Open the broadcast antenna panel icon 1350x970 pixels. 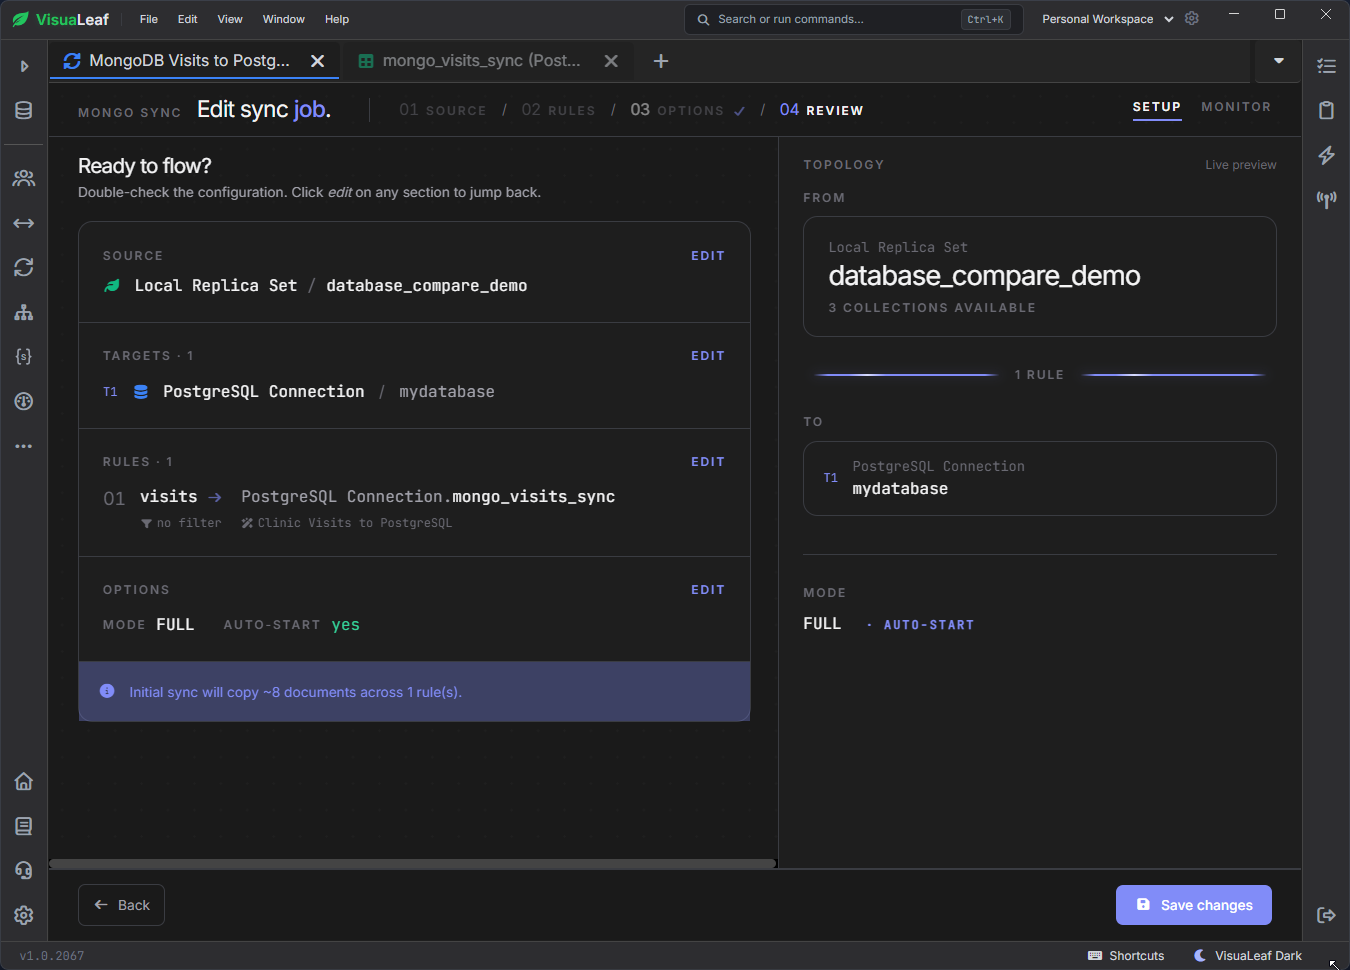[1327, 199]
